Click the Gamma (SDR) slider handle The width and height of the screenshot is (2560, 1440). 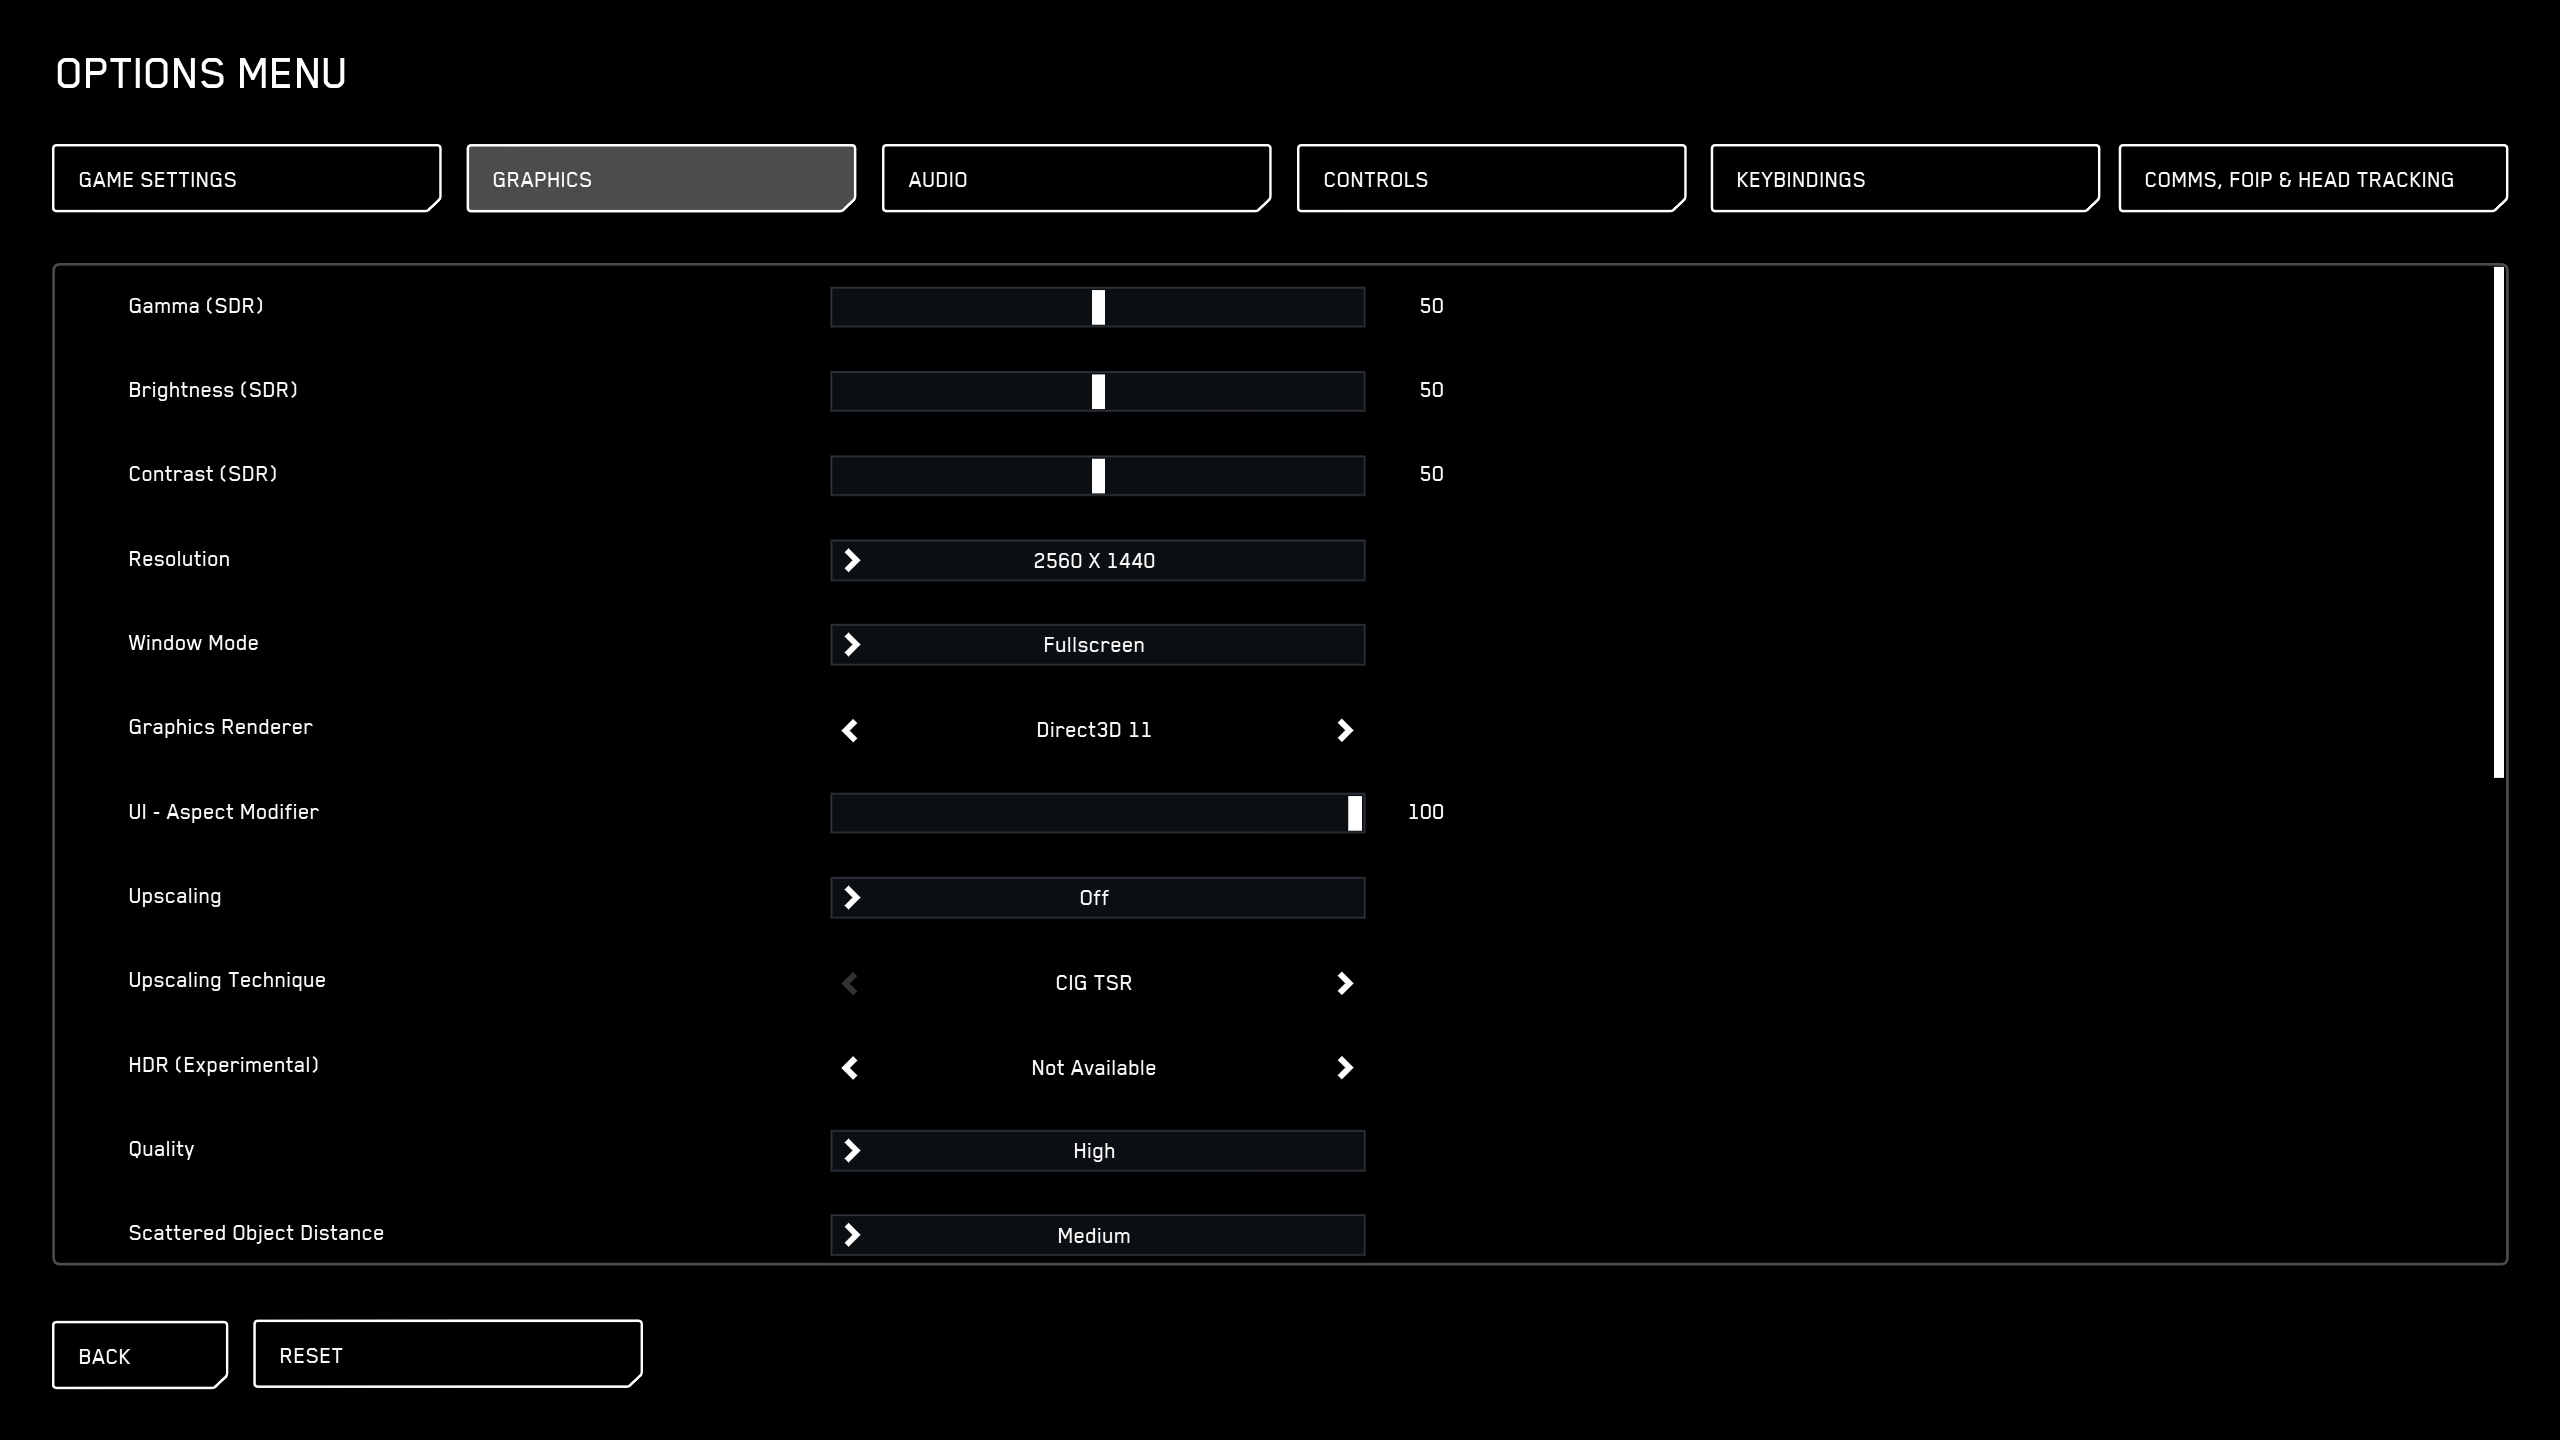pyautogui.click(x=1100, y=307)
